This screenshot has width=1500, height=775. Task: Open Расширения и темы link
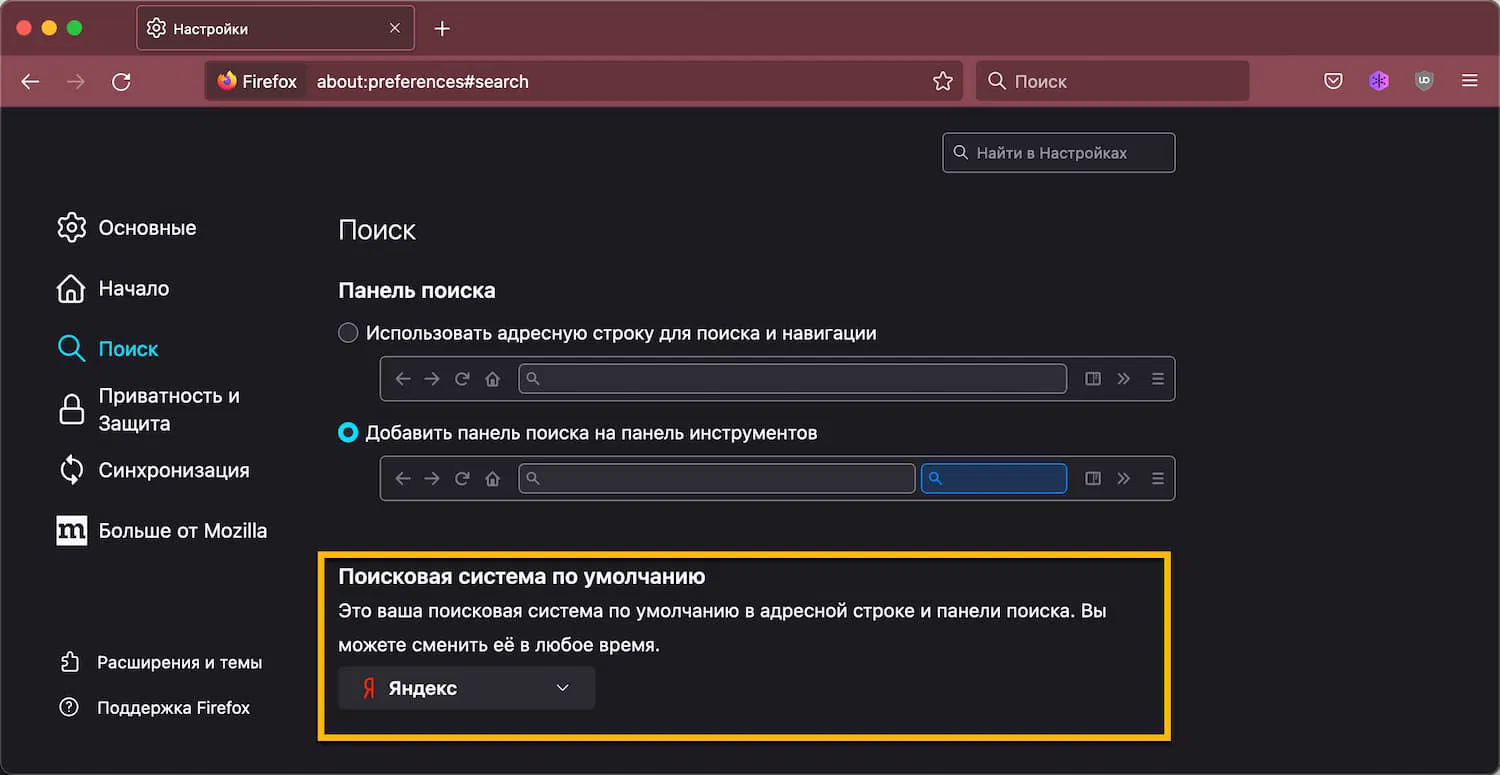click(161, 663)
